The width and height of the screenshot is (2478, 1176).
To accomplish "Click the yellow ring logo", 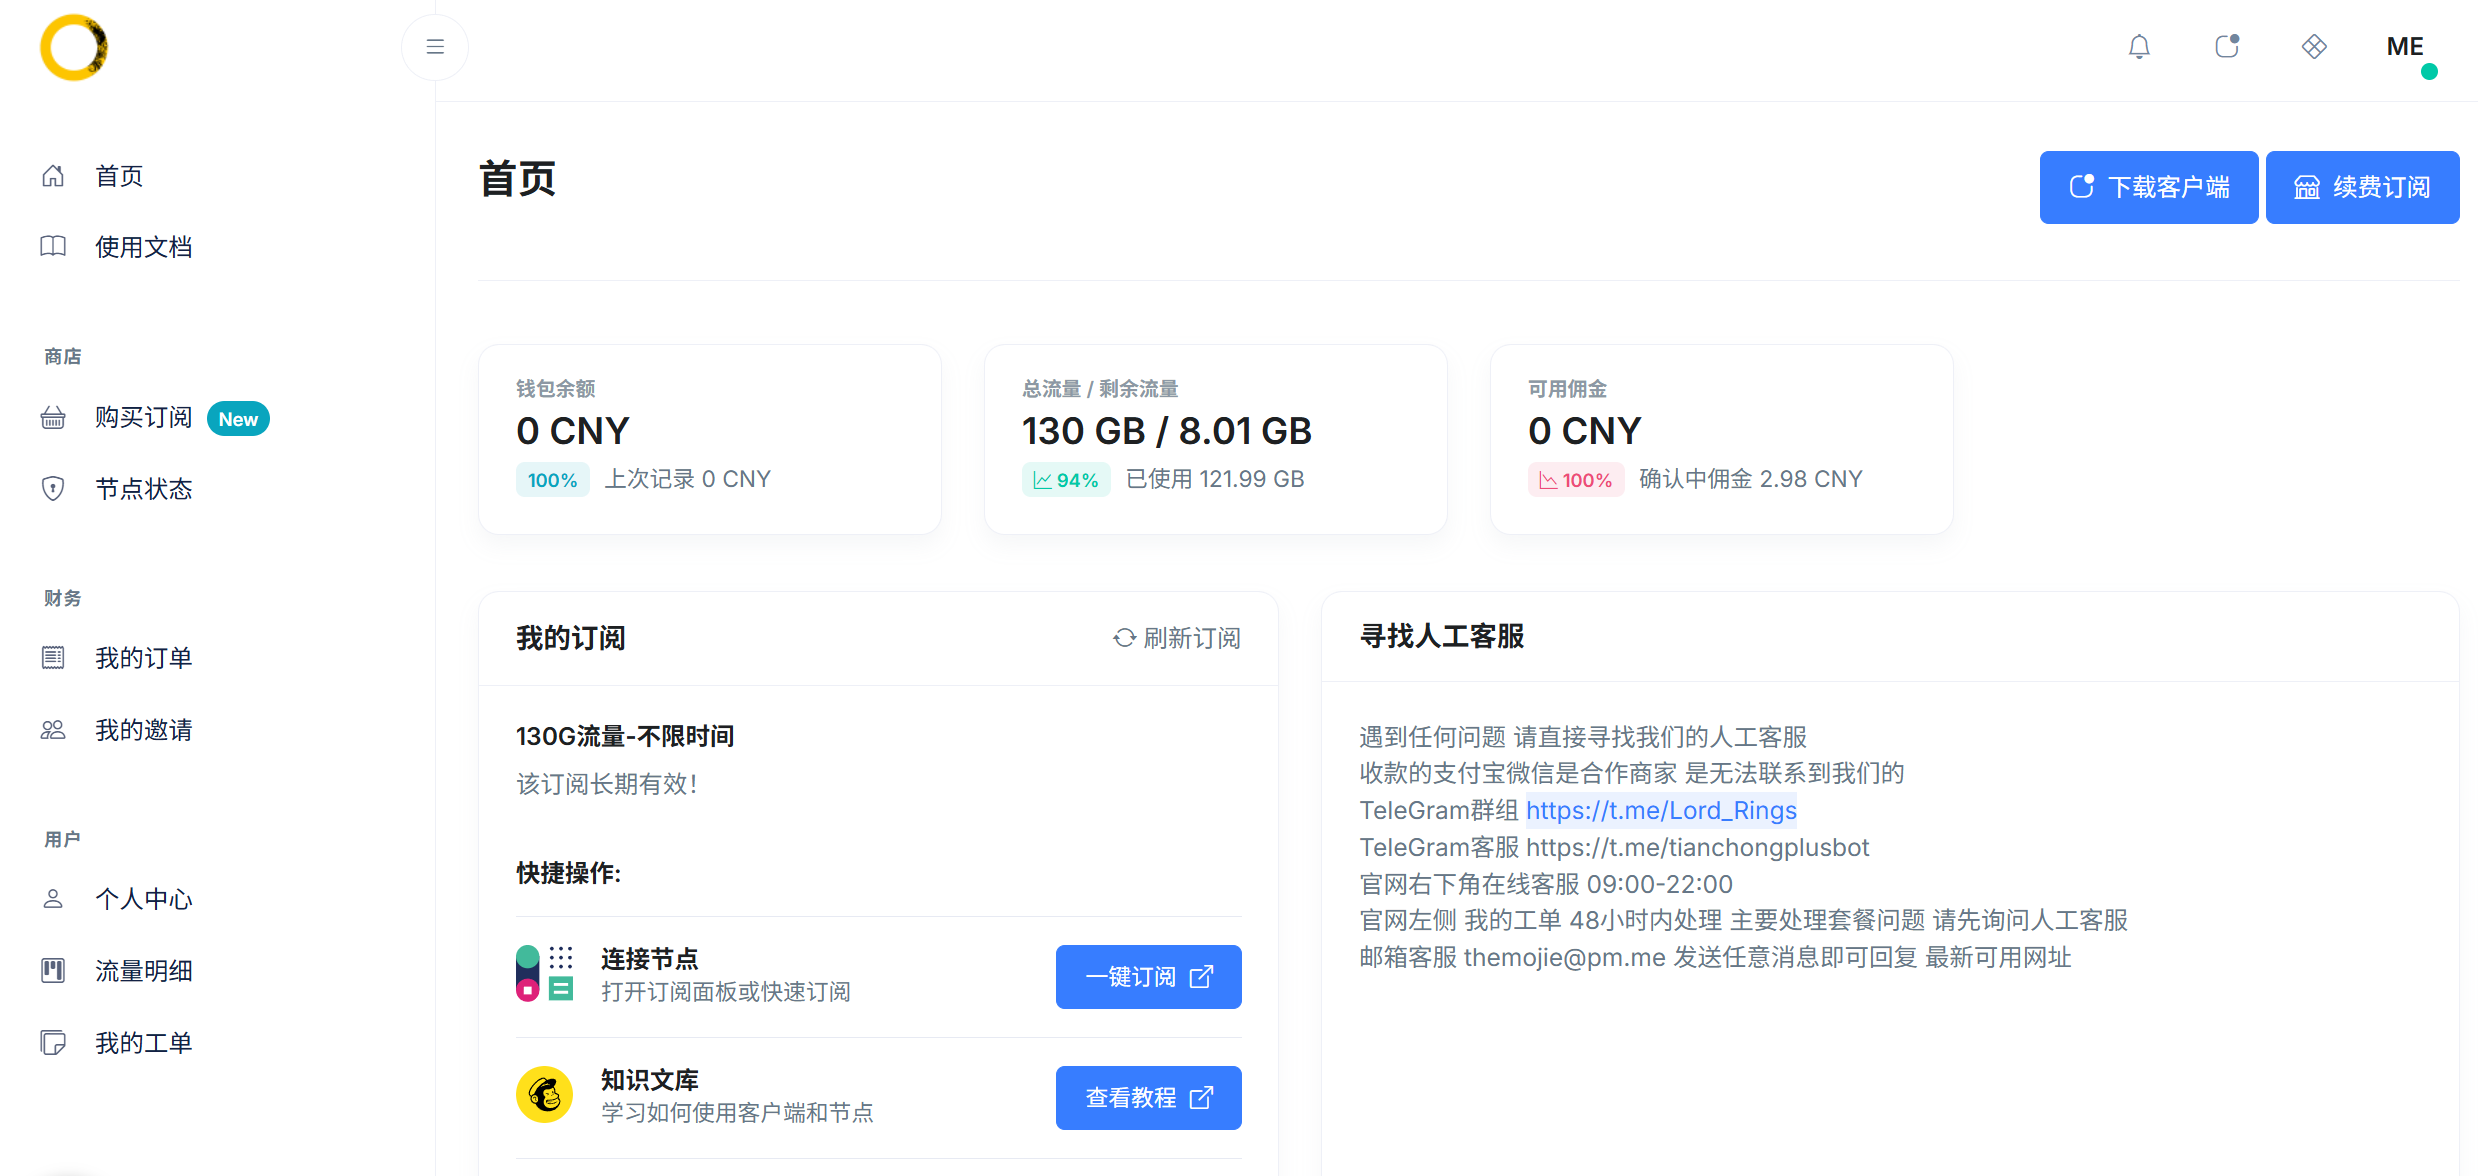I will coord(74,47).
